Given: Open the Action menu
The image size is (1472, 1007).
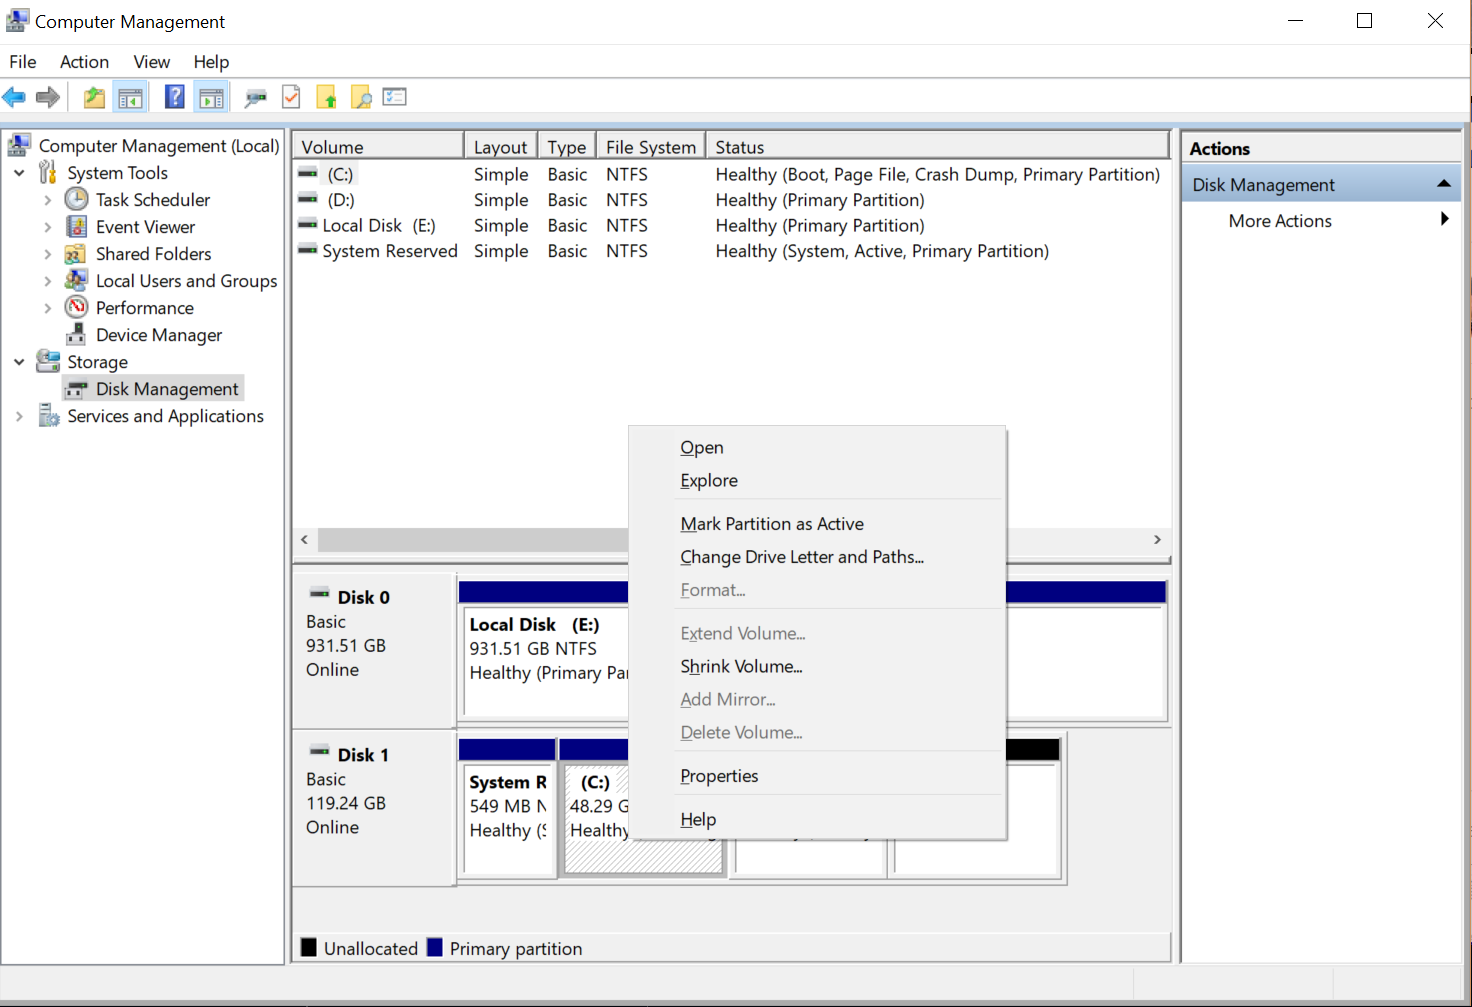Looking at the screenshot, I should [x=84, y=62].
